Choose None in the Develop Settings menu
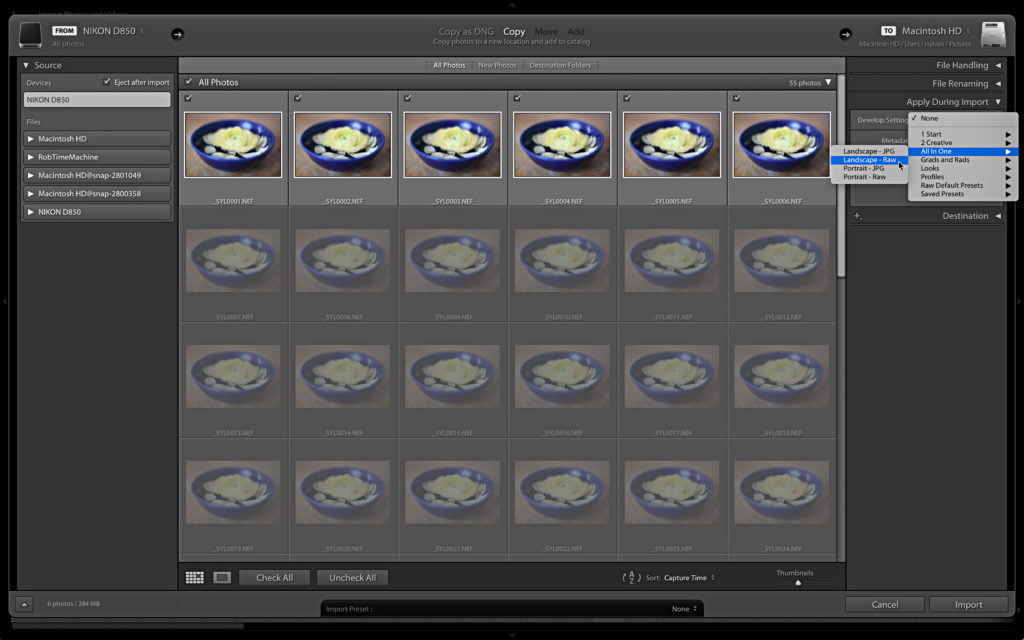This screenshot has width=1024, height=640. (x=963, y=118)
